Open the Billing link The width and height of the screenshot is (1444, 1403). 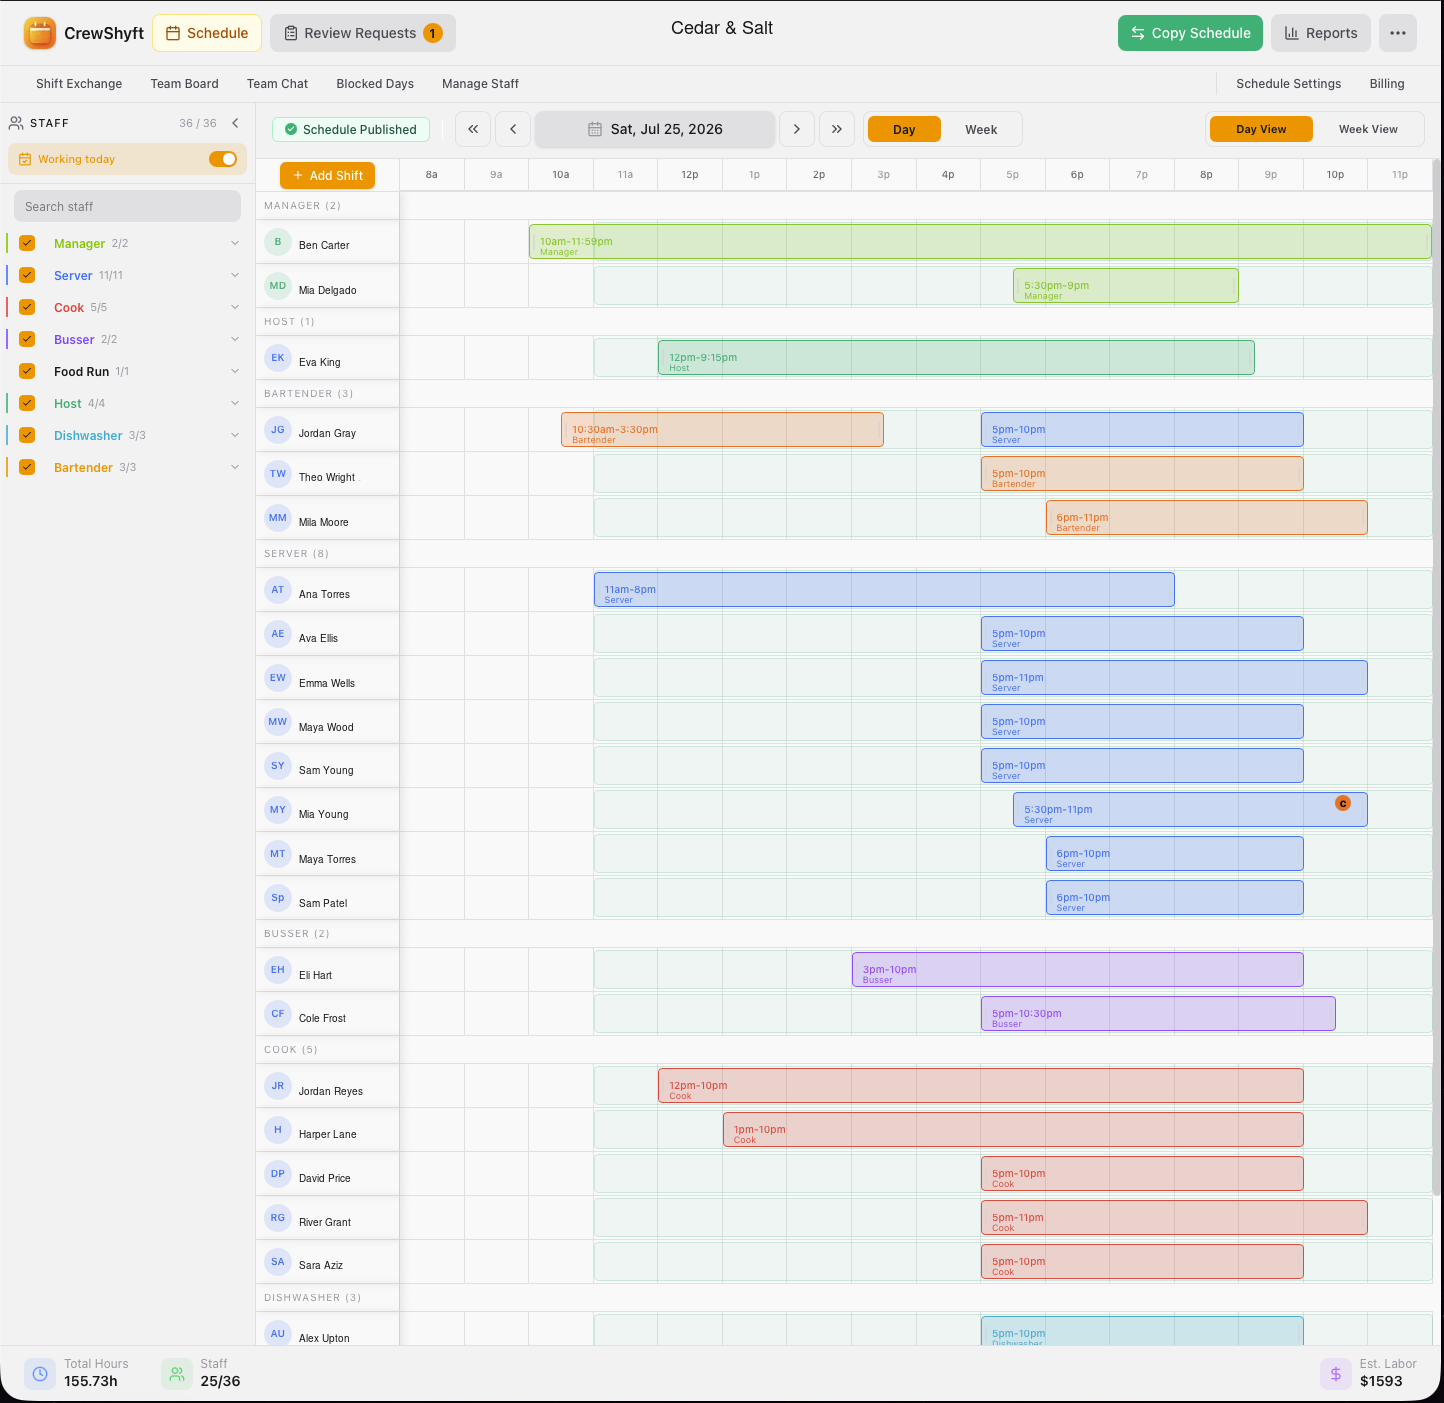click(x=1387, y=84)
